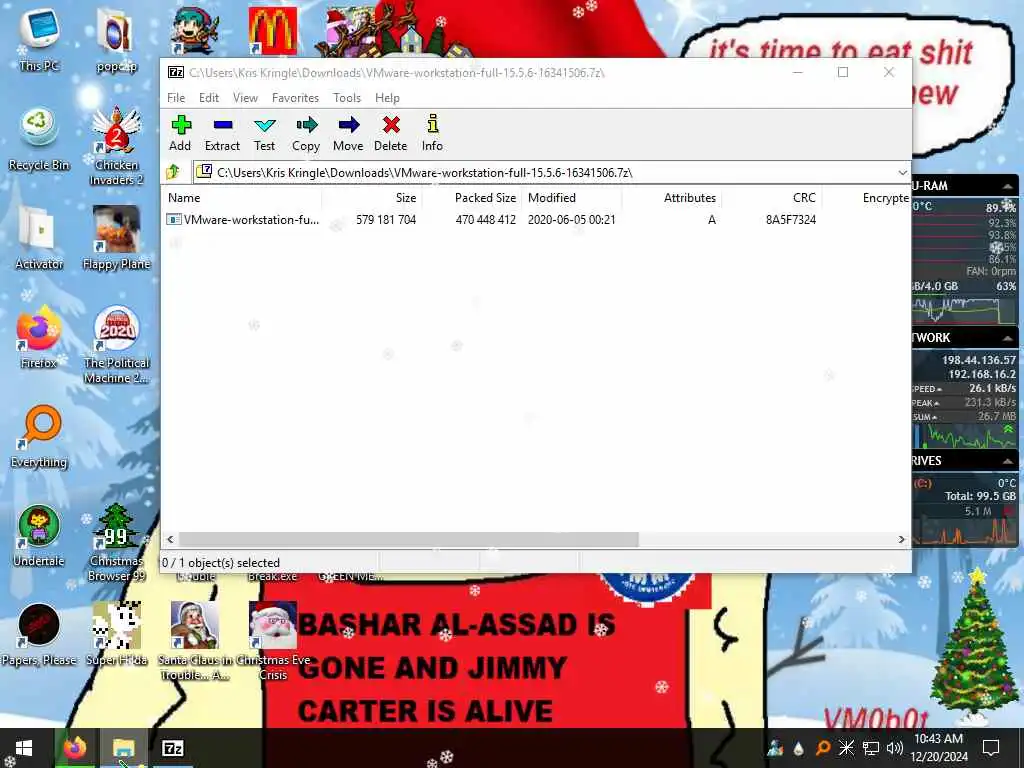Click the size value 579 181 704
1024x768 pixels.
[386, 220]
